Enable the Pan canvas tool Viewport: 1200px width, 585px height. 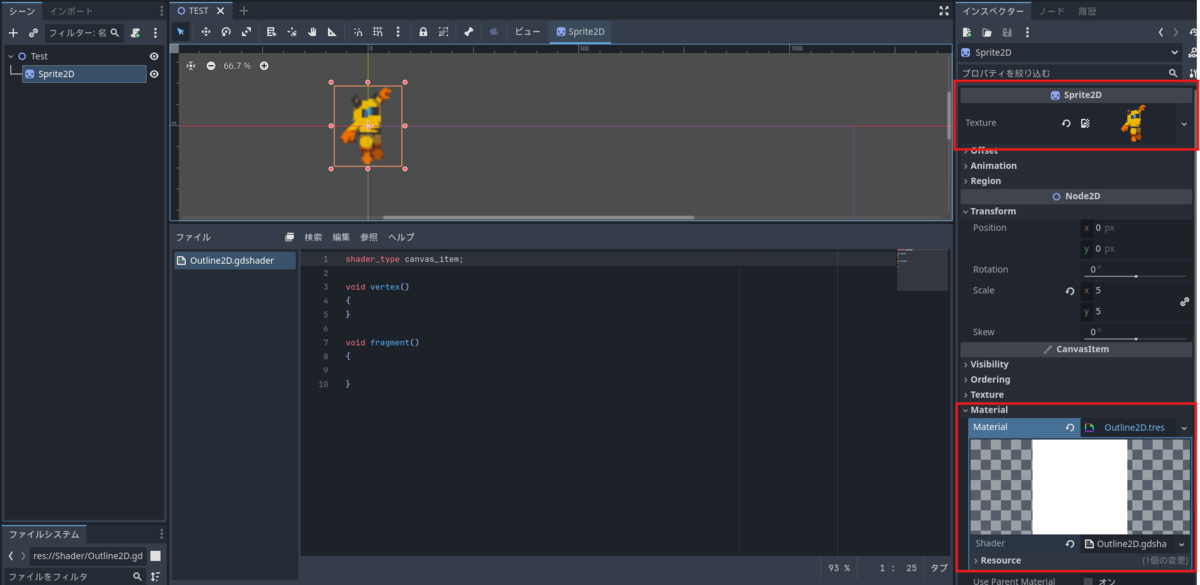313,31
